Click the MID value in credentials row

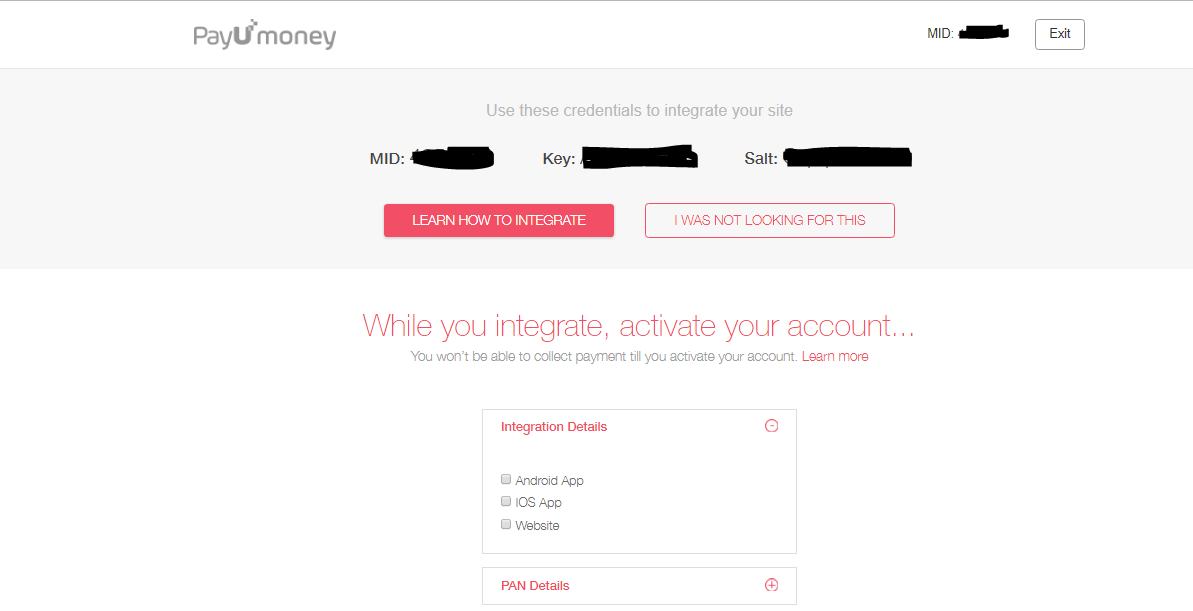pos(453,158)
